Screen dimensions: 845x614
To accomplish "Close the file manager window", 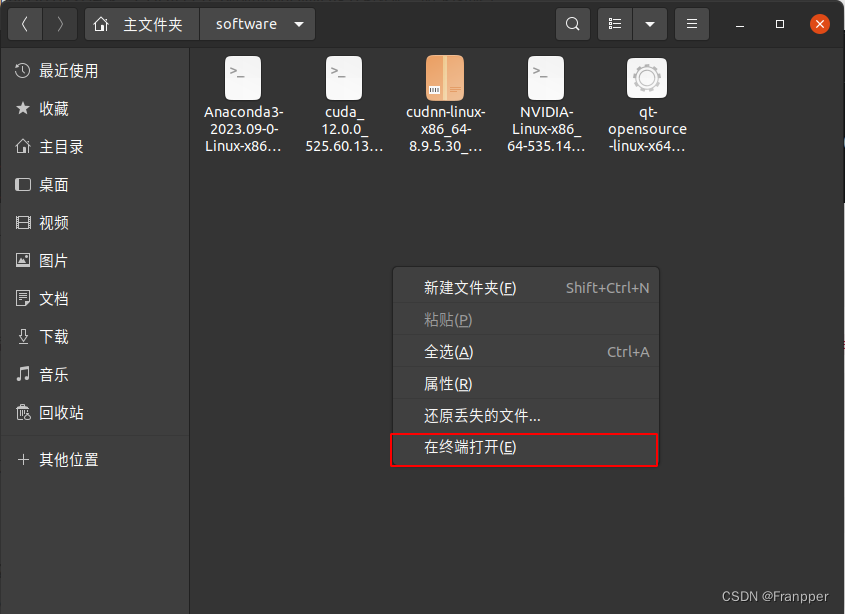I will tap(820, 24).
